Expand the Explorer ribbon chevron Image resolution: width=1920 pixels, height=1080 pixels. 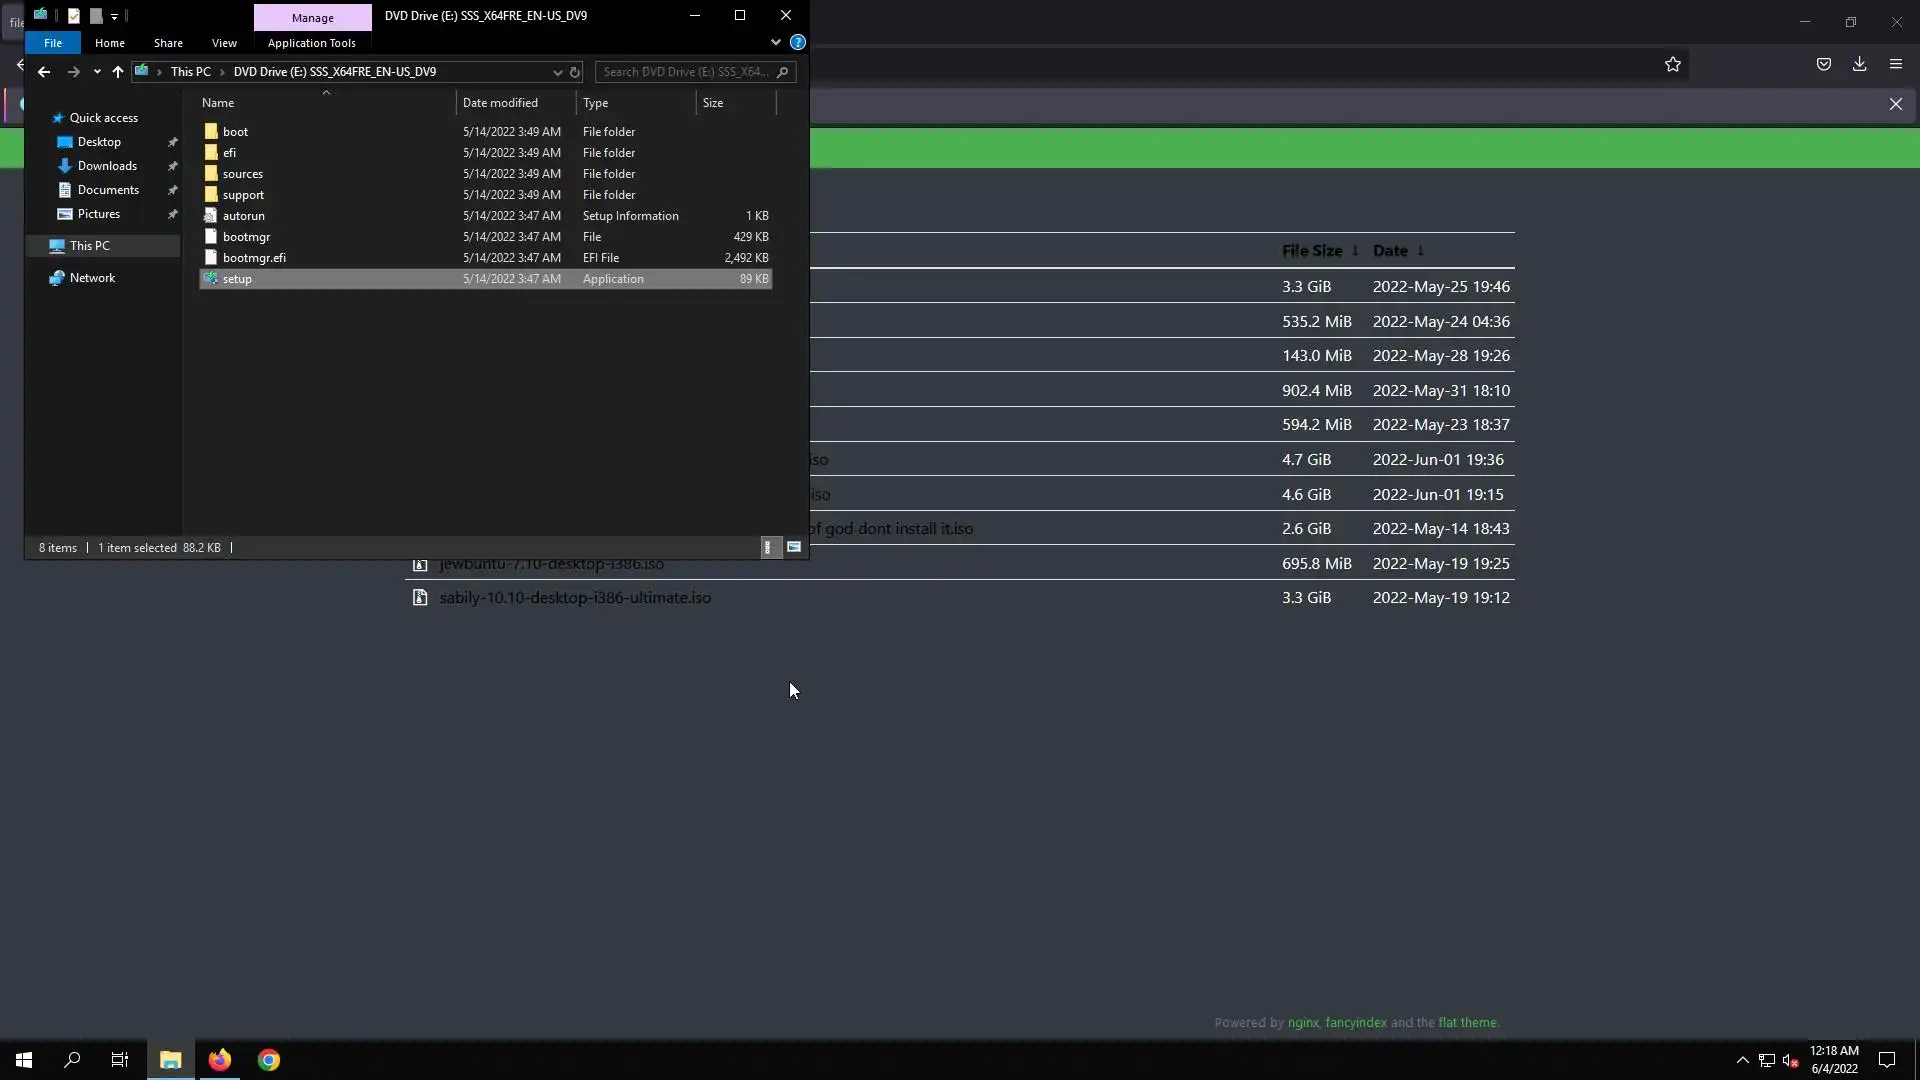coord(775,43)
